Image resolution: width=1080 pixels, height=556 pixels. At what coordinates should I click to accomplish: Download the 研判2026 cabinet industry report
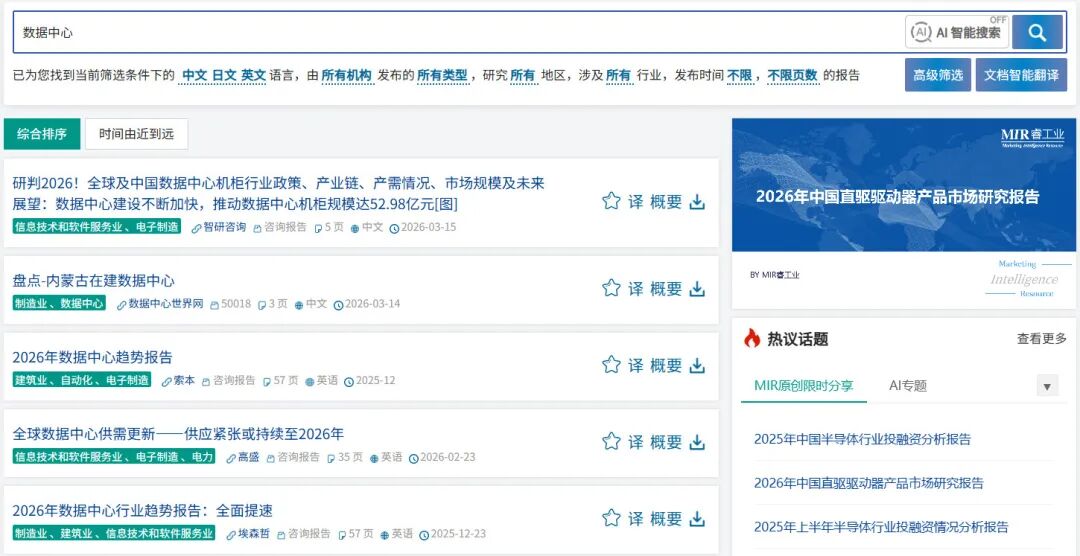(697, 201)
